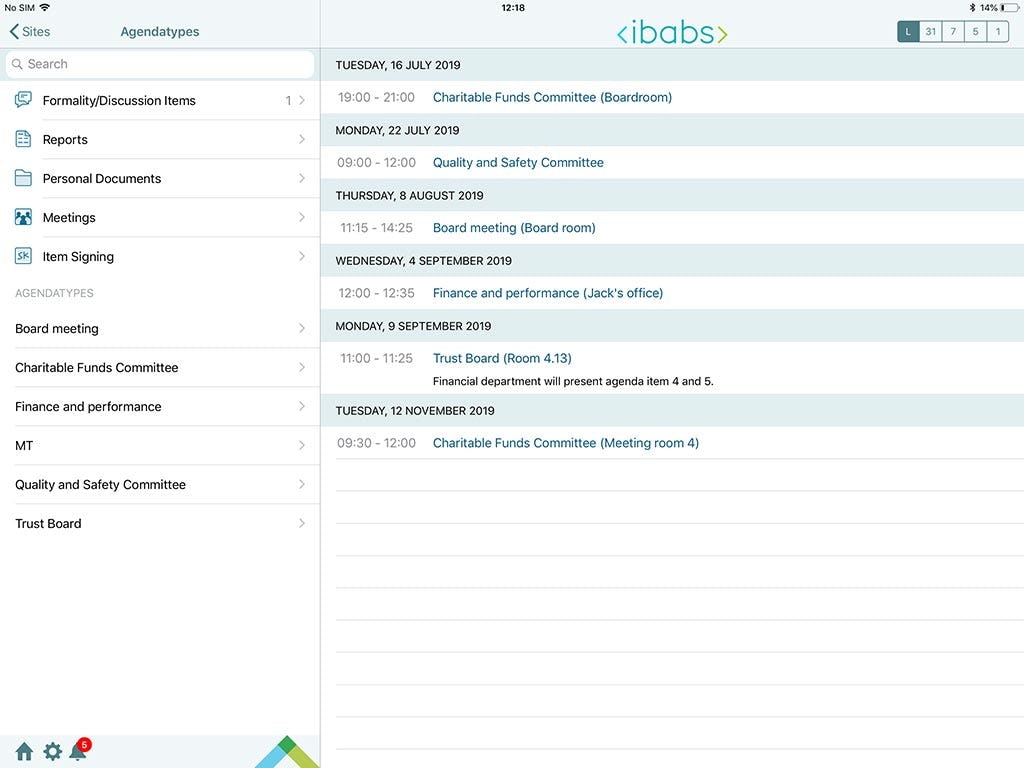
Task: Open notifications bell with red badge
Action: tap(80, 750)
